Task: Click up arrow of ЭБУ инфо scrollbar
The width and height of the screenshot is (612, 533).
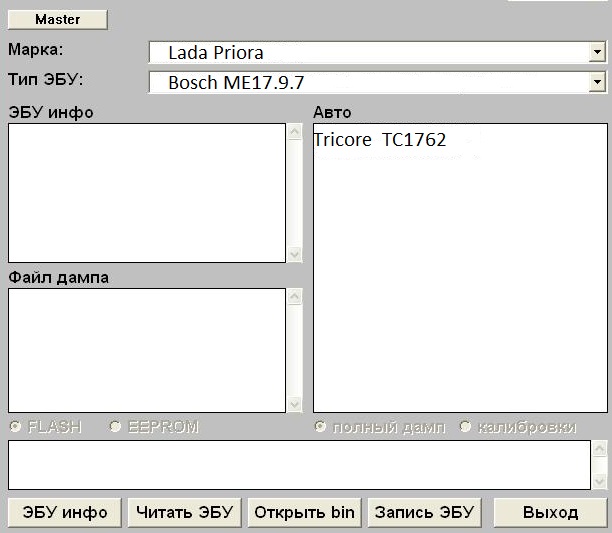Action: 295,131
